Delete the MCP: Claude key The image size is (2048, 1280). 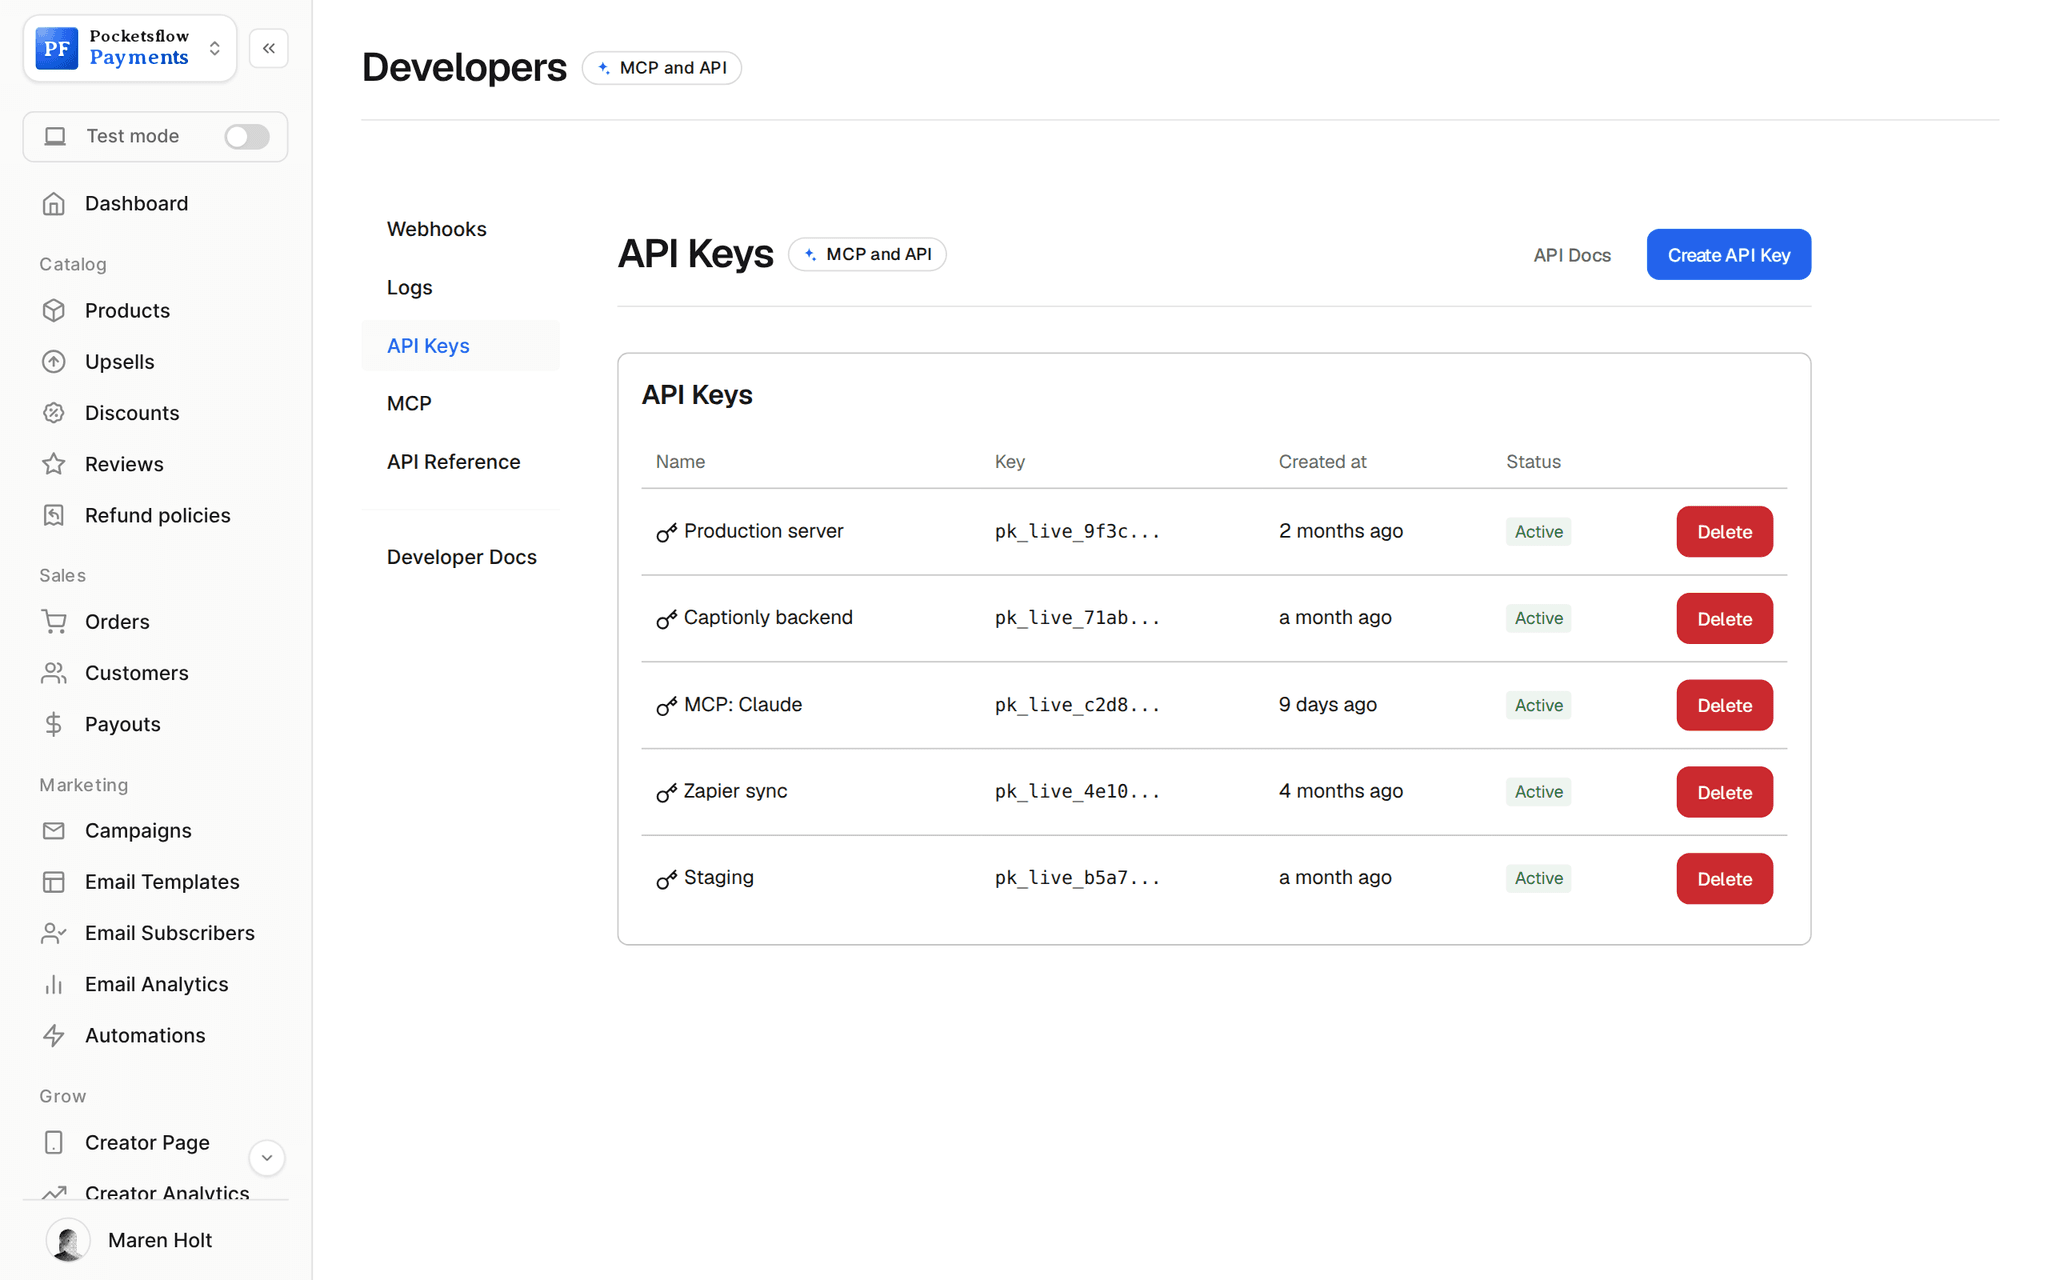coord(1725,705)
